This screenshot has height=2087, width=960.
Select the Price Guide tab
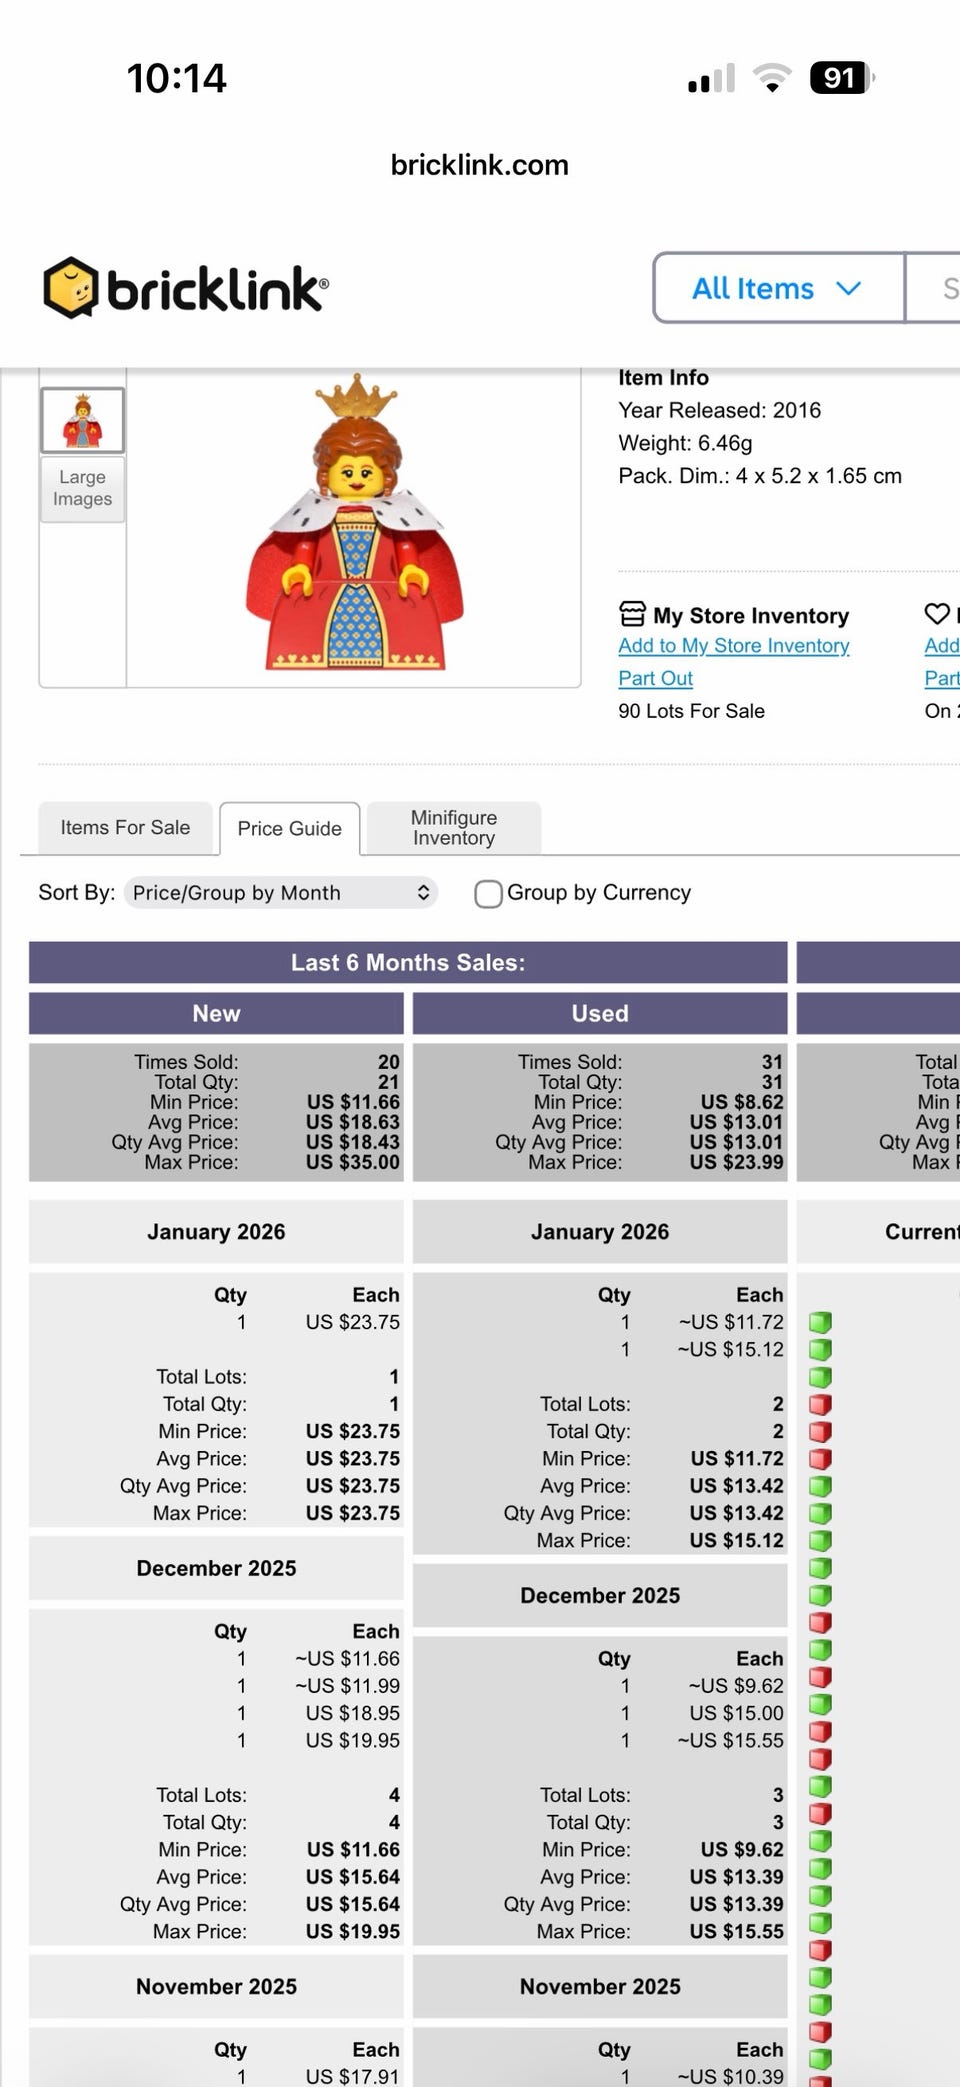[x=289, y=829]
